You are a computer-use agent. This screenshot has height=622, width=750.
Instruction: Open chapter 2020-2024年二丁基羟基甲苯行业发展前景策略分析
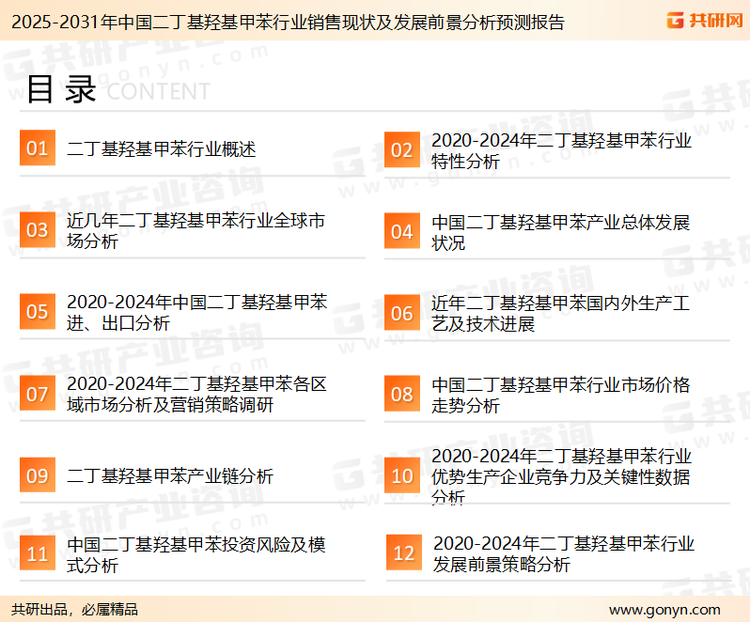click(x=563, y=554)
